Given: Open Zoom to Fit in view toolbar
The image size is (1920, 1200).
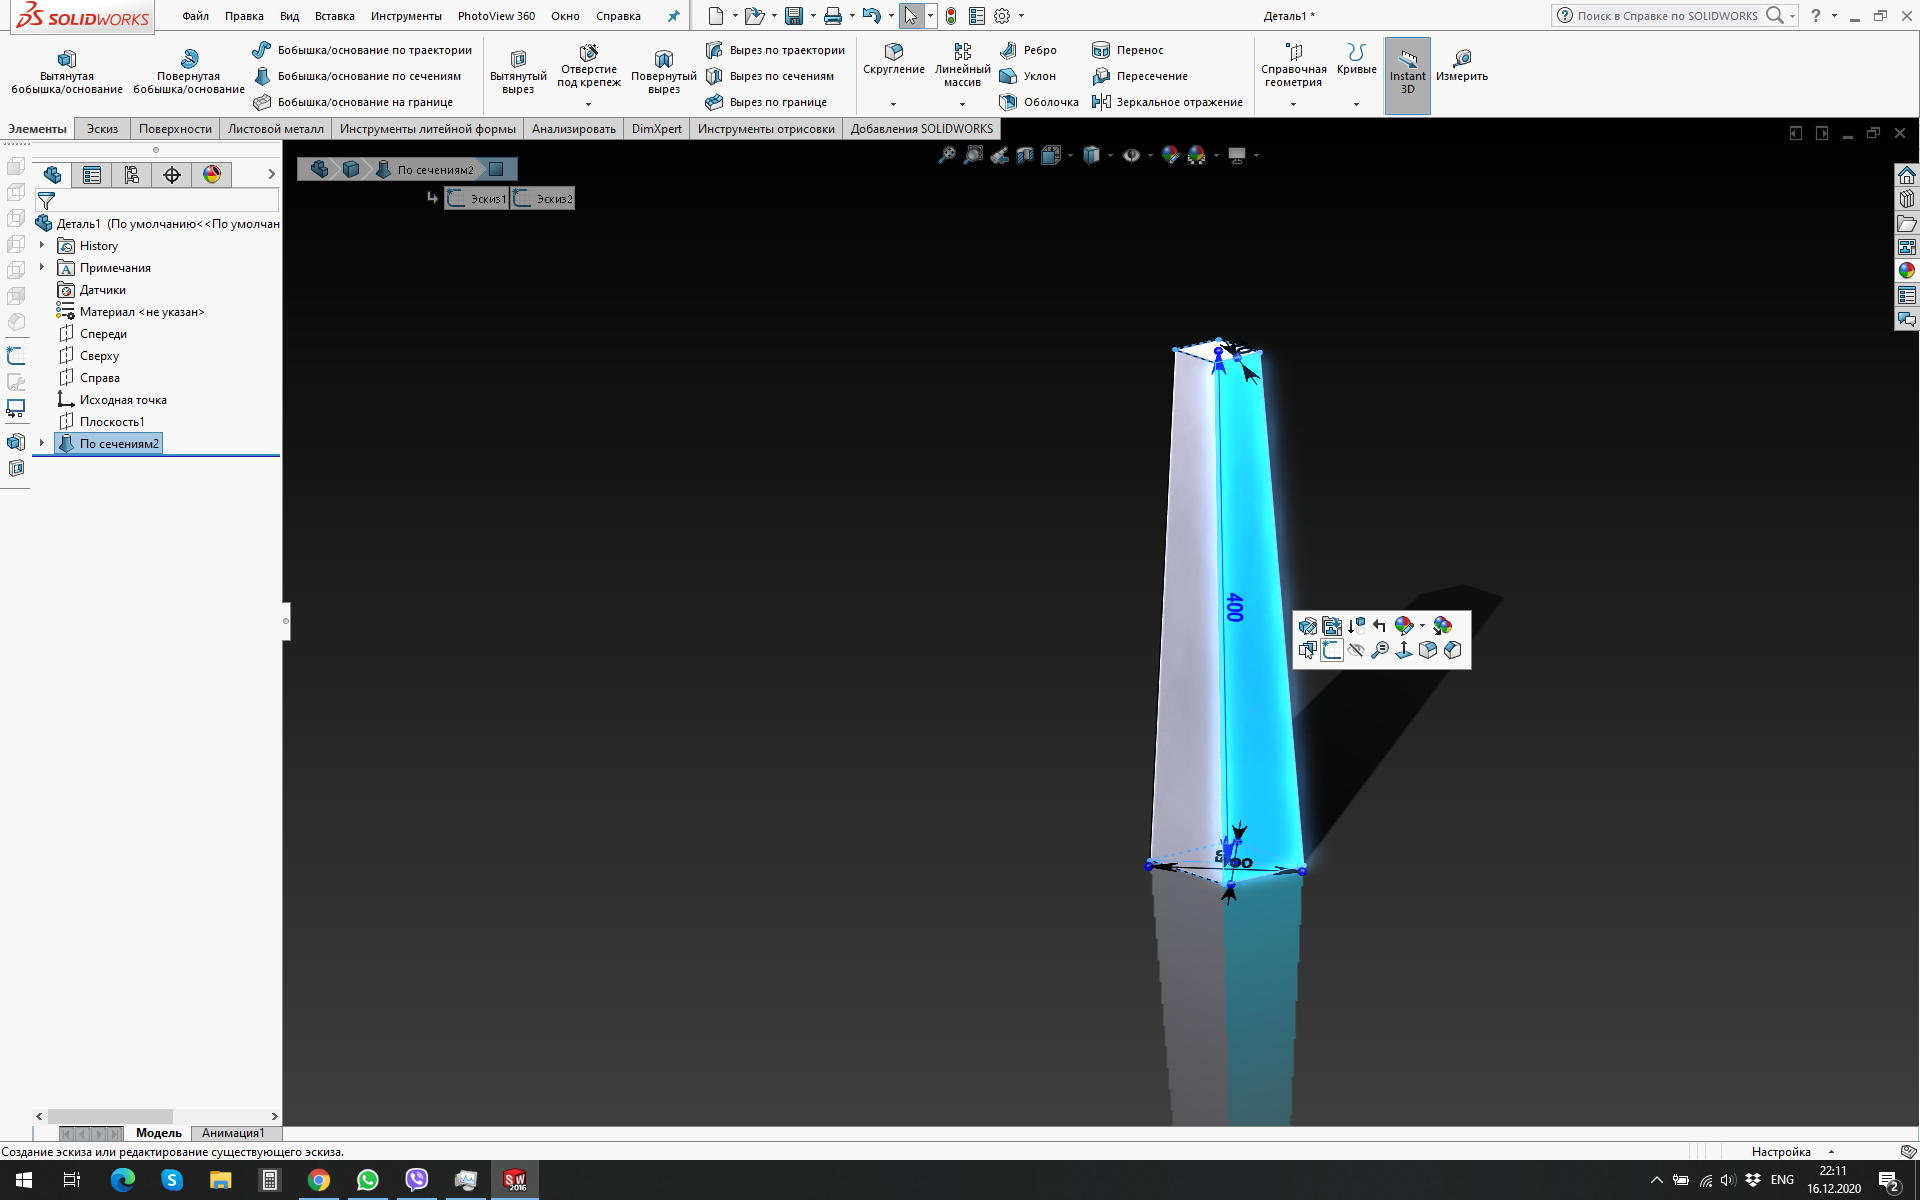Looking at the screenshot, I should [946, 155].
